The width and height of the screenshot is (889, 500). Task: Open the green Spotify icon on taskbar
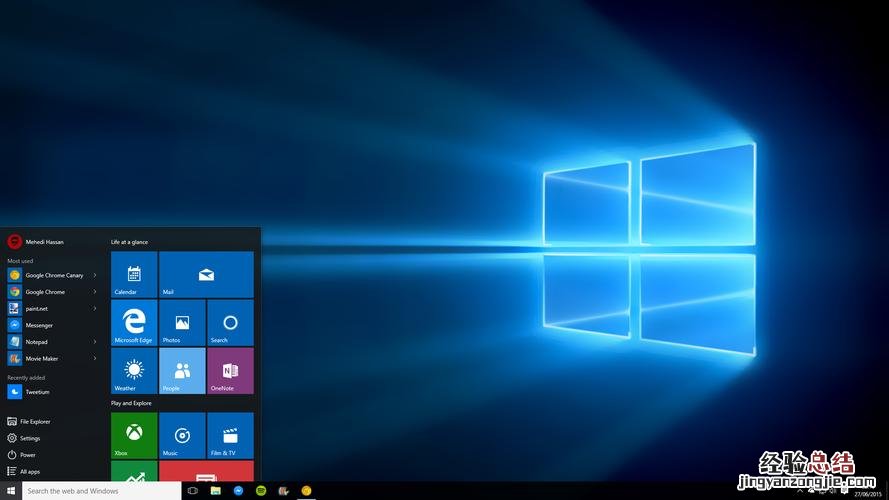click(x=261, y=491)
